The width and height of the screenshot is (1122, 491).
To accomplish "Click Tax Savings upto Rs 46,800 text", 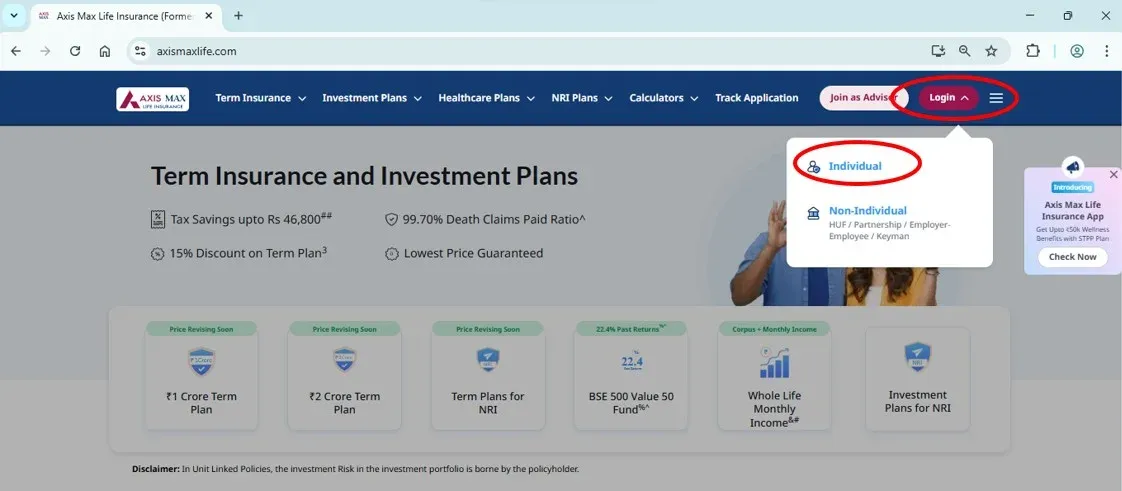I will (x=250, y=219).
